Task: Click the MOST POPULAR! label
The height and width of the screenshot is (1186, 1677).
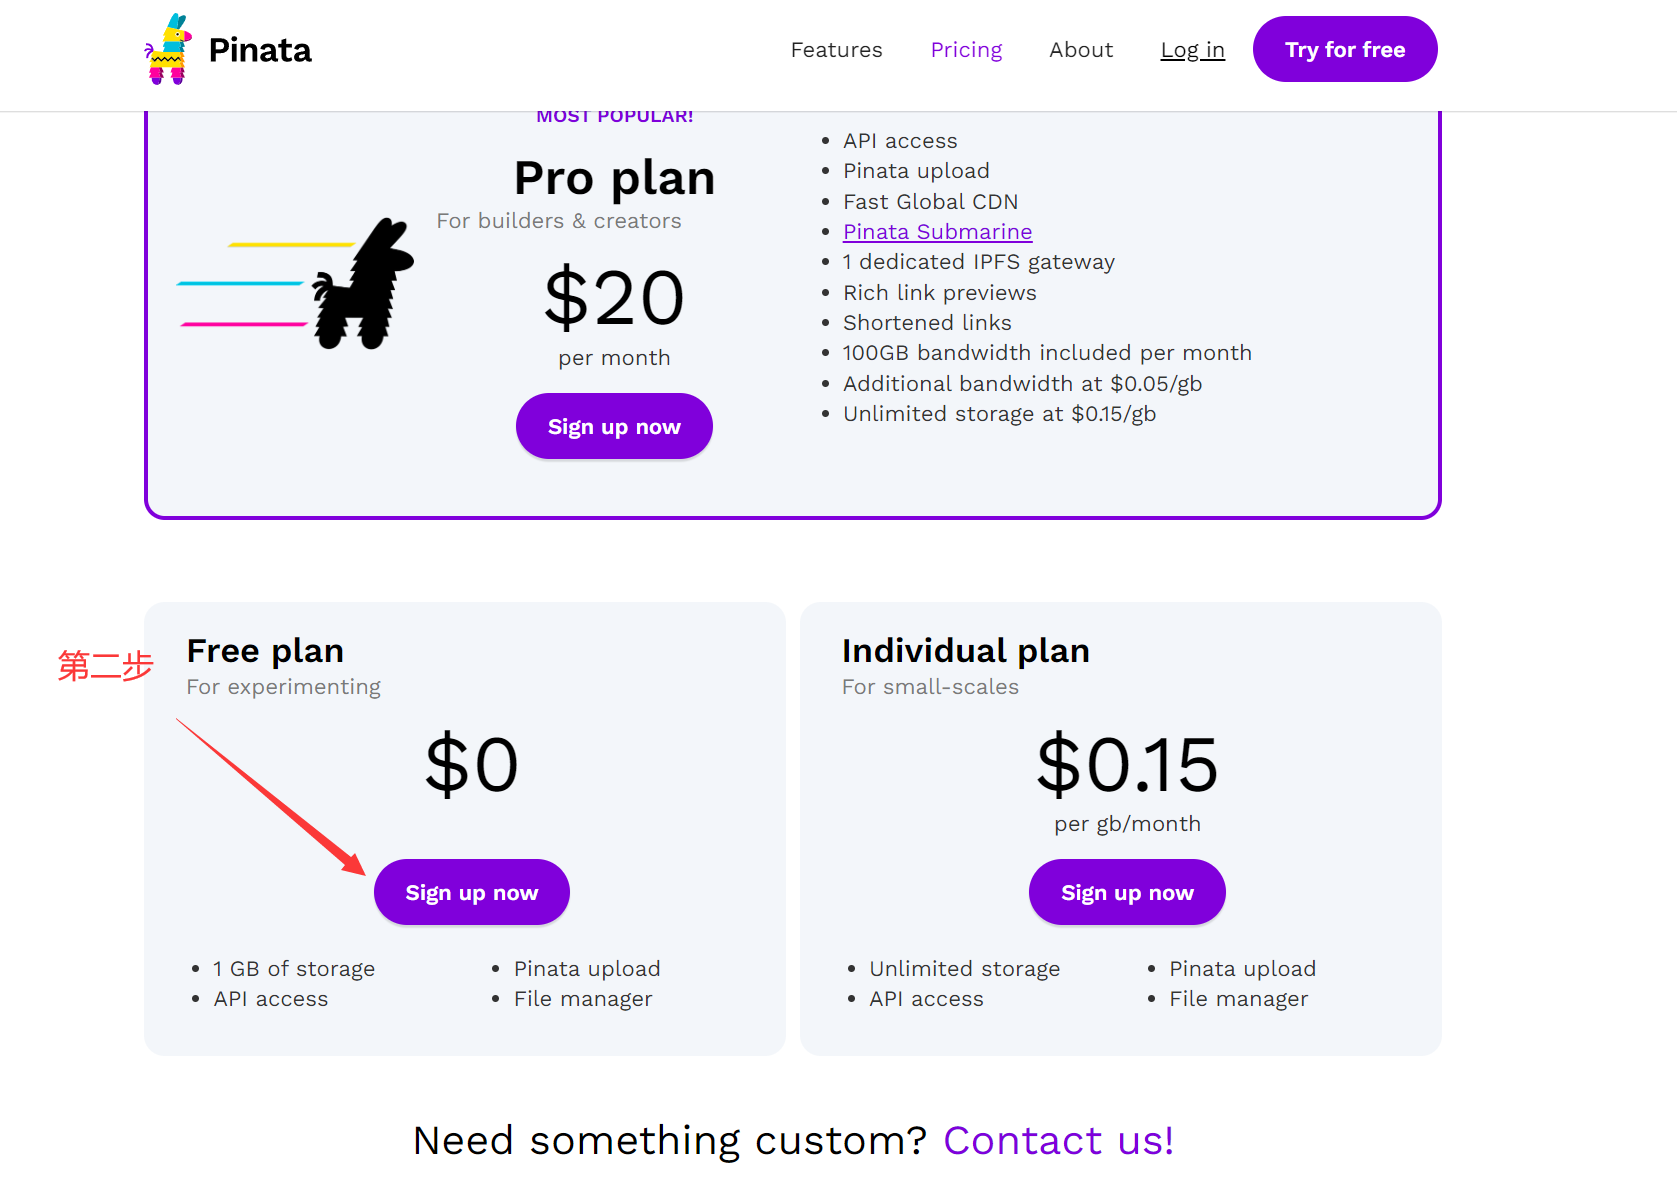Action: [615, 117]
